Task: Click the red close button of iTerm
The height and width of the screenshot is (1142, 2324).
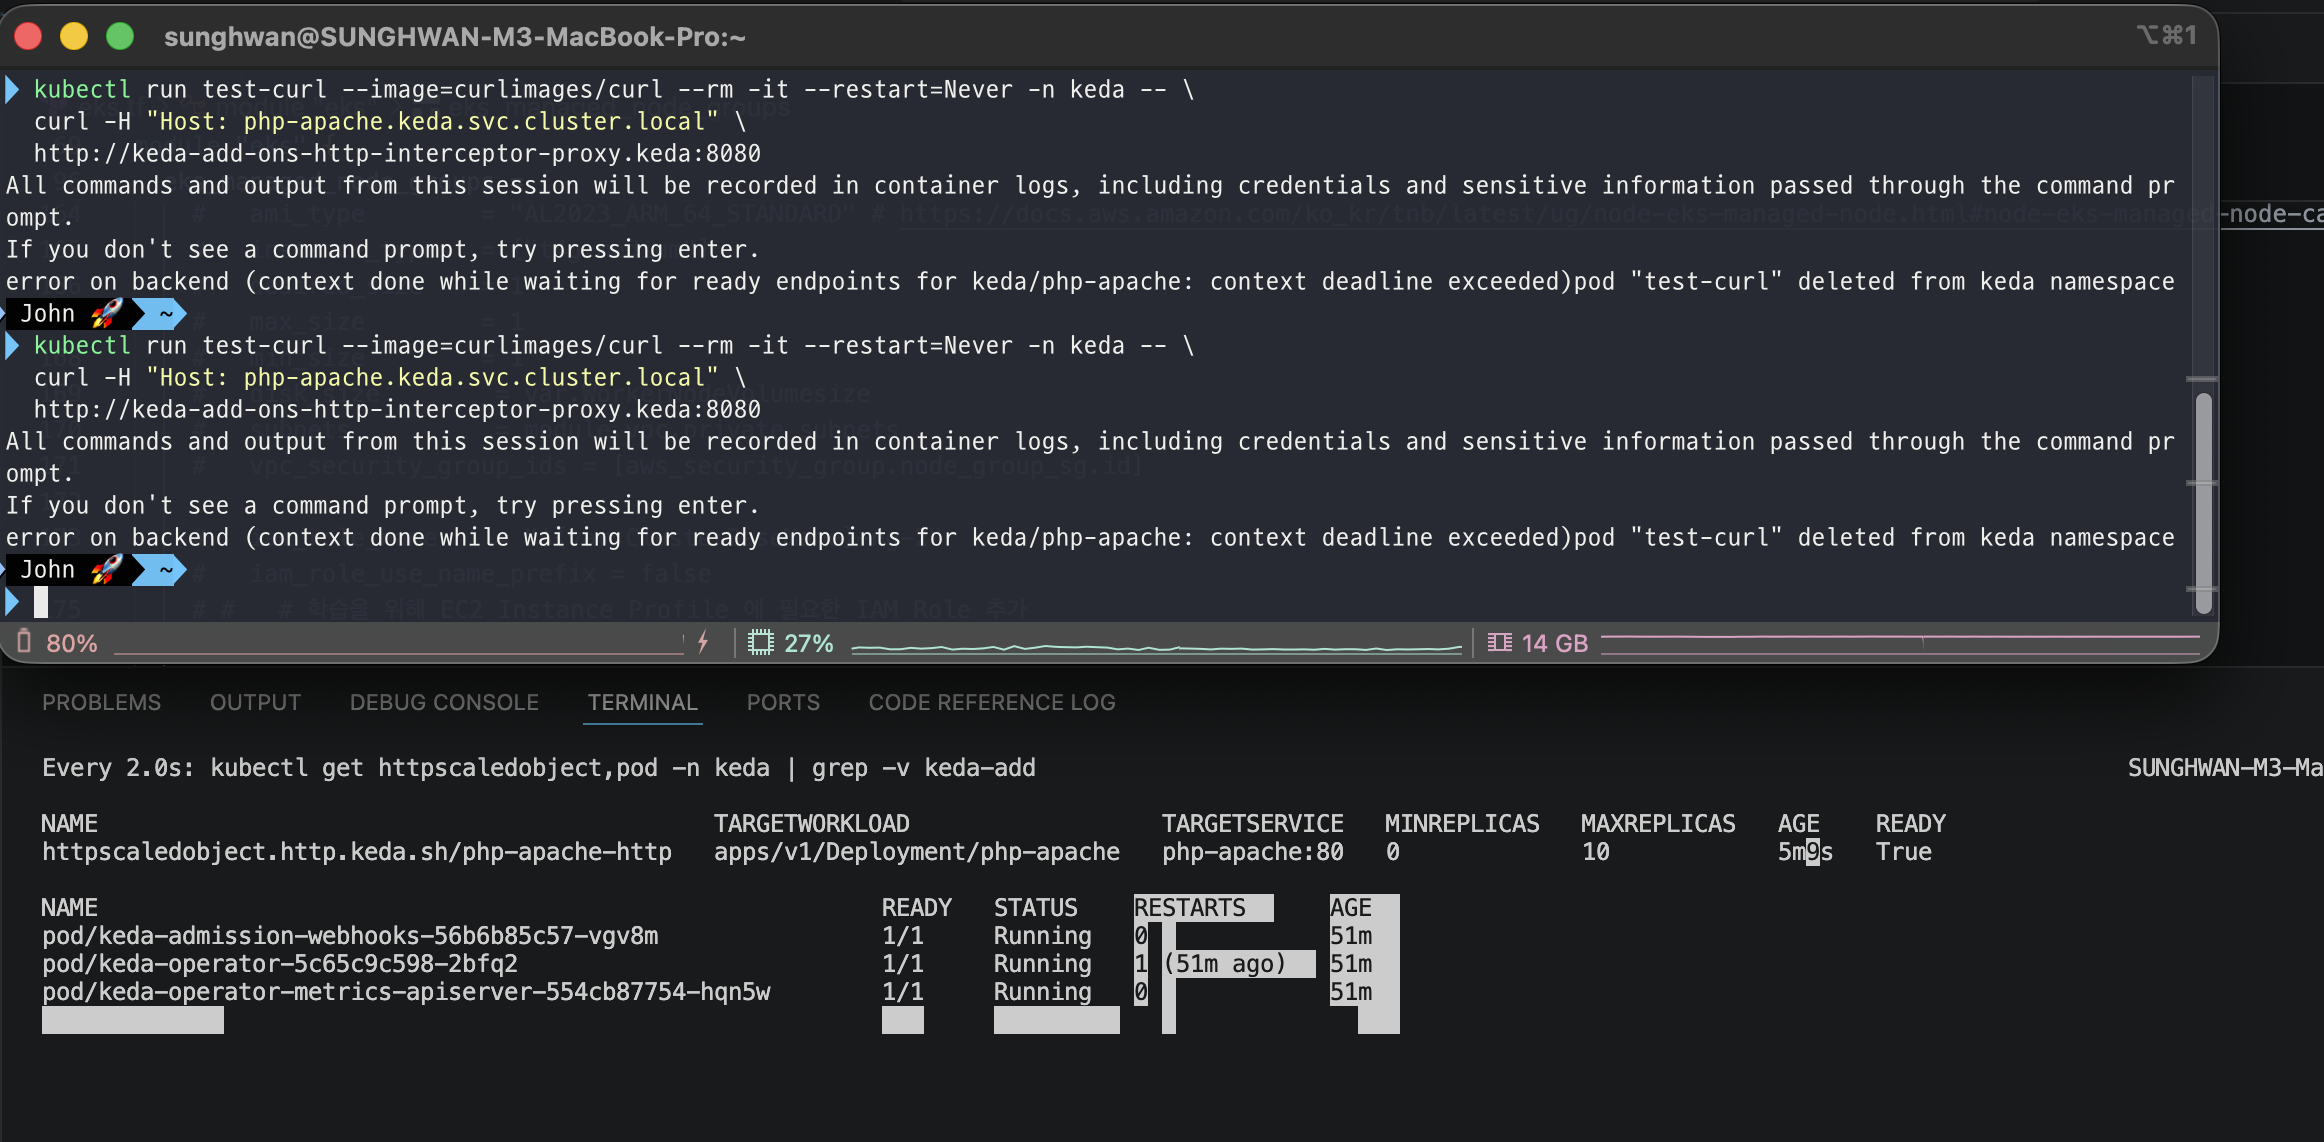Action: [28, 37]
